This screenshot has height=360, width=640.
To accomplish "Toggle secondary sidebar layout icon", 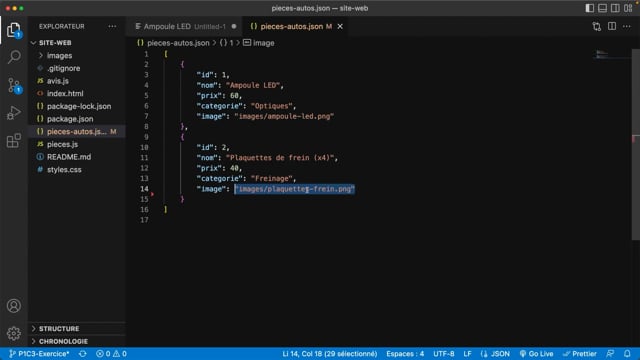I will tap(615, 8).
